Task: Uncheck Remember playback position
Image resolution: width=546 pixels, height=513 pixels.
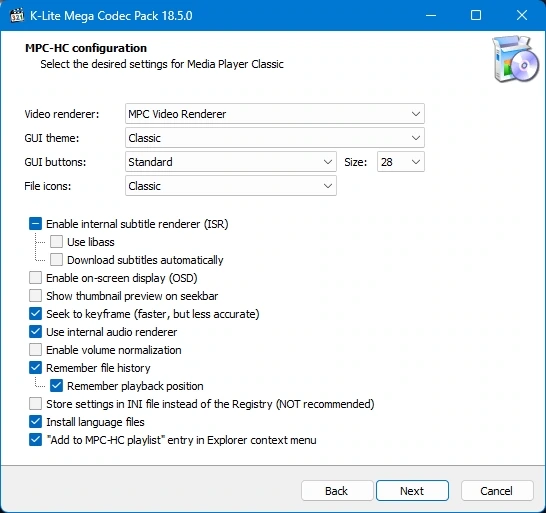Action: click(56, 386)
